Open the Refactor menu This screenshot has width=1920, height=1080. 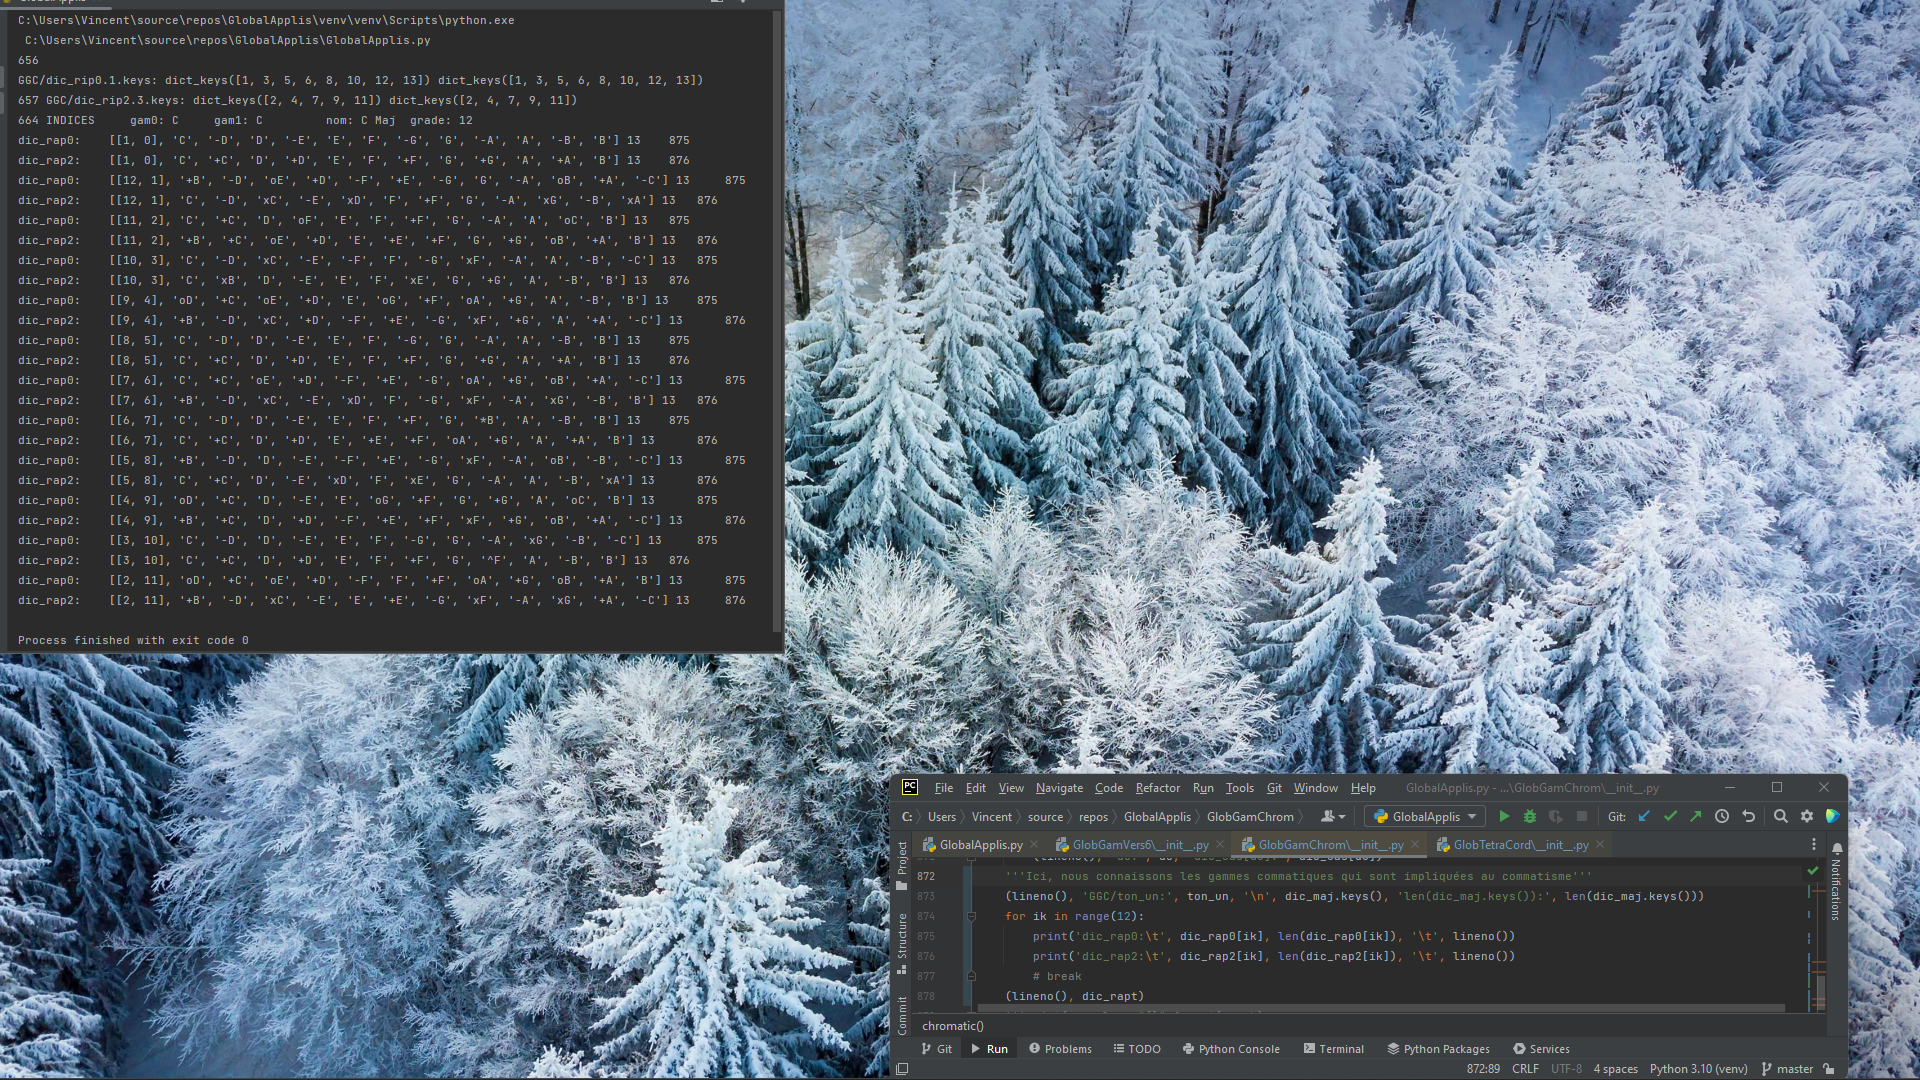1157,788
